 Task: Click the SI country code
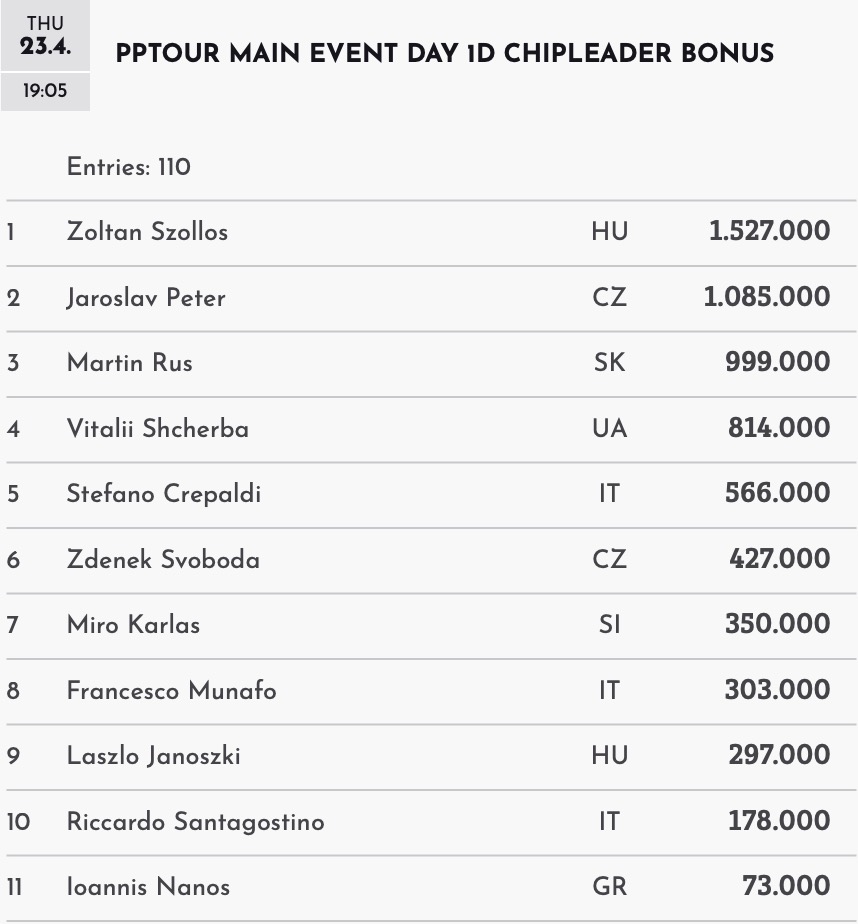(609, 625)
